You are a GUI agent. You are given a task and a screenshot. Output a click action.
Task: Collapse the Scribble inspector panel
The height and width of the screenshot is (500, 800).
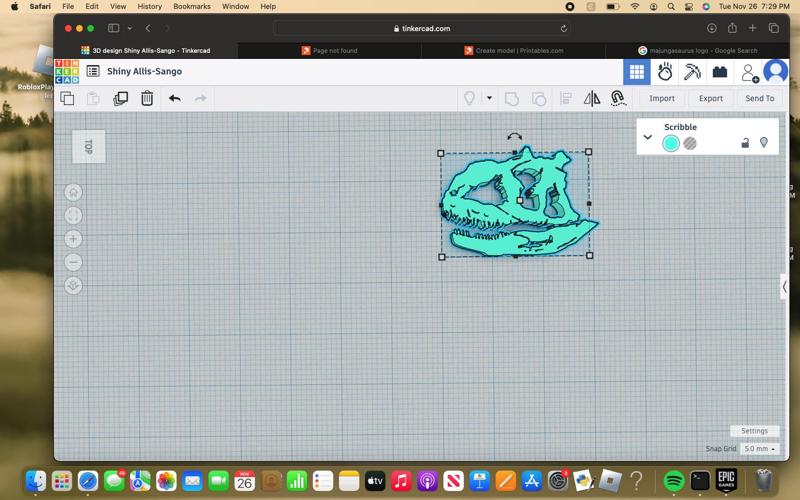pyautogui.click(x=648, y=137)
